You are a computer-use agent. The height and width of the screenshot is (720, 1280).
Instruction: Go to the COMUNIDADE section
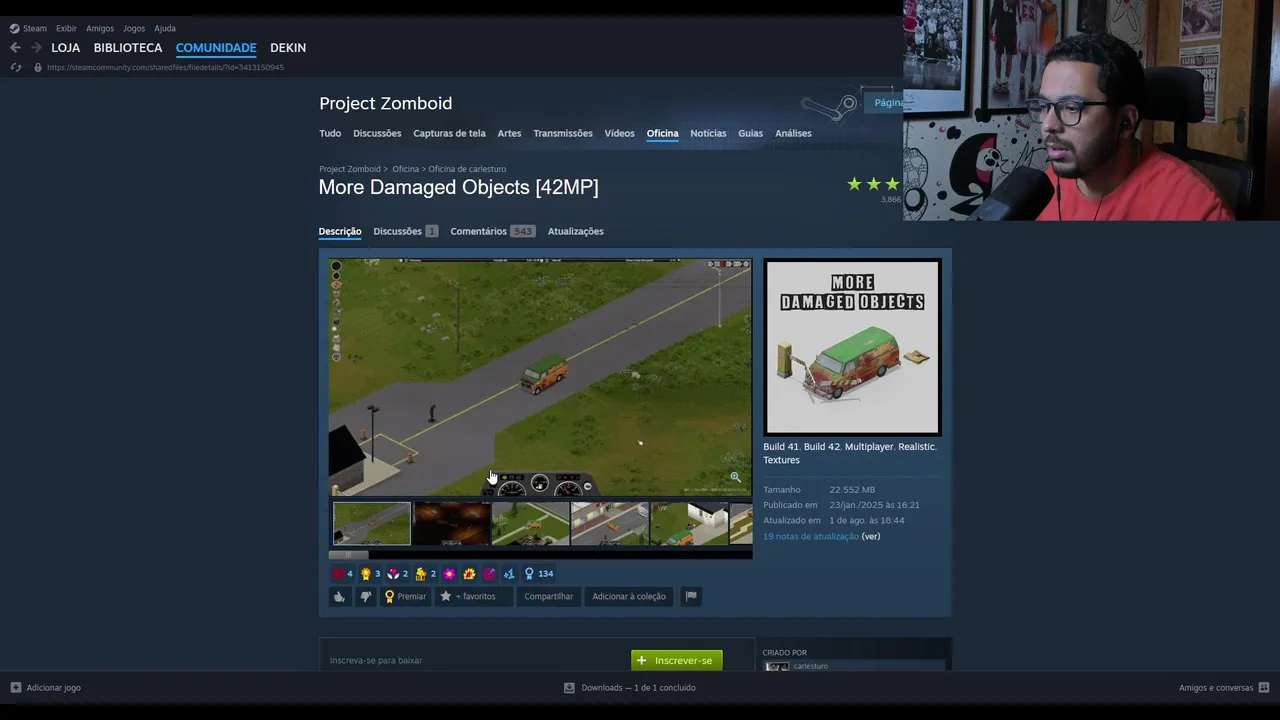(x=216, y=48)
